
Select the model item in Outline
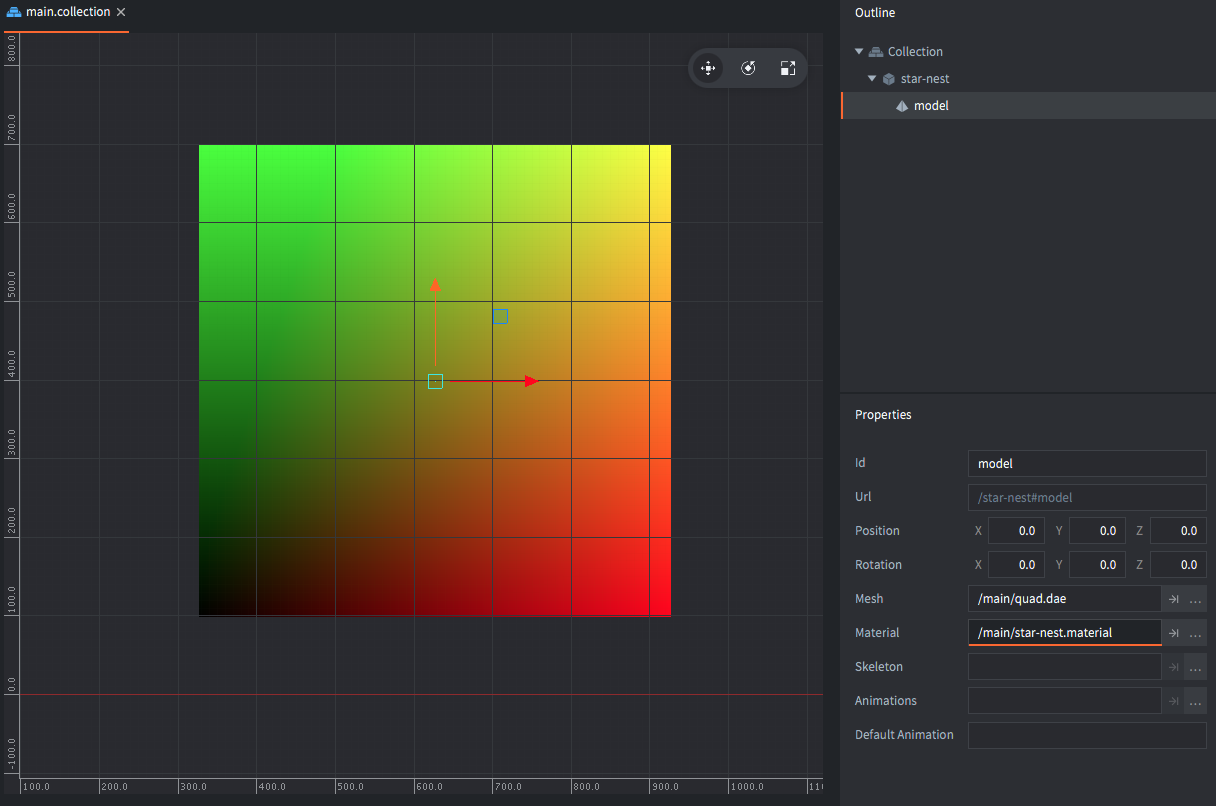(930, 106)
